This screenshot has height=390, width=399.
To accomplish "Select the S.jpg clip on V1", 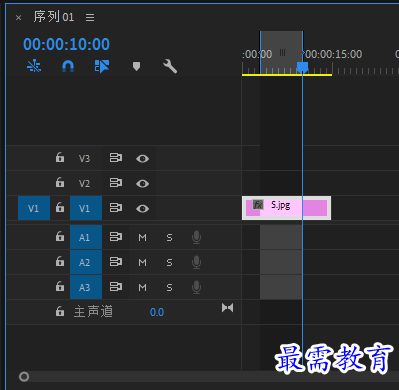I will 286,208.
